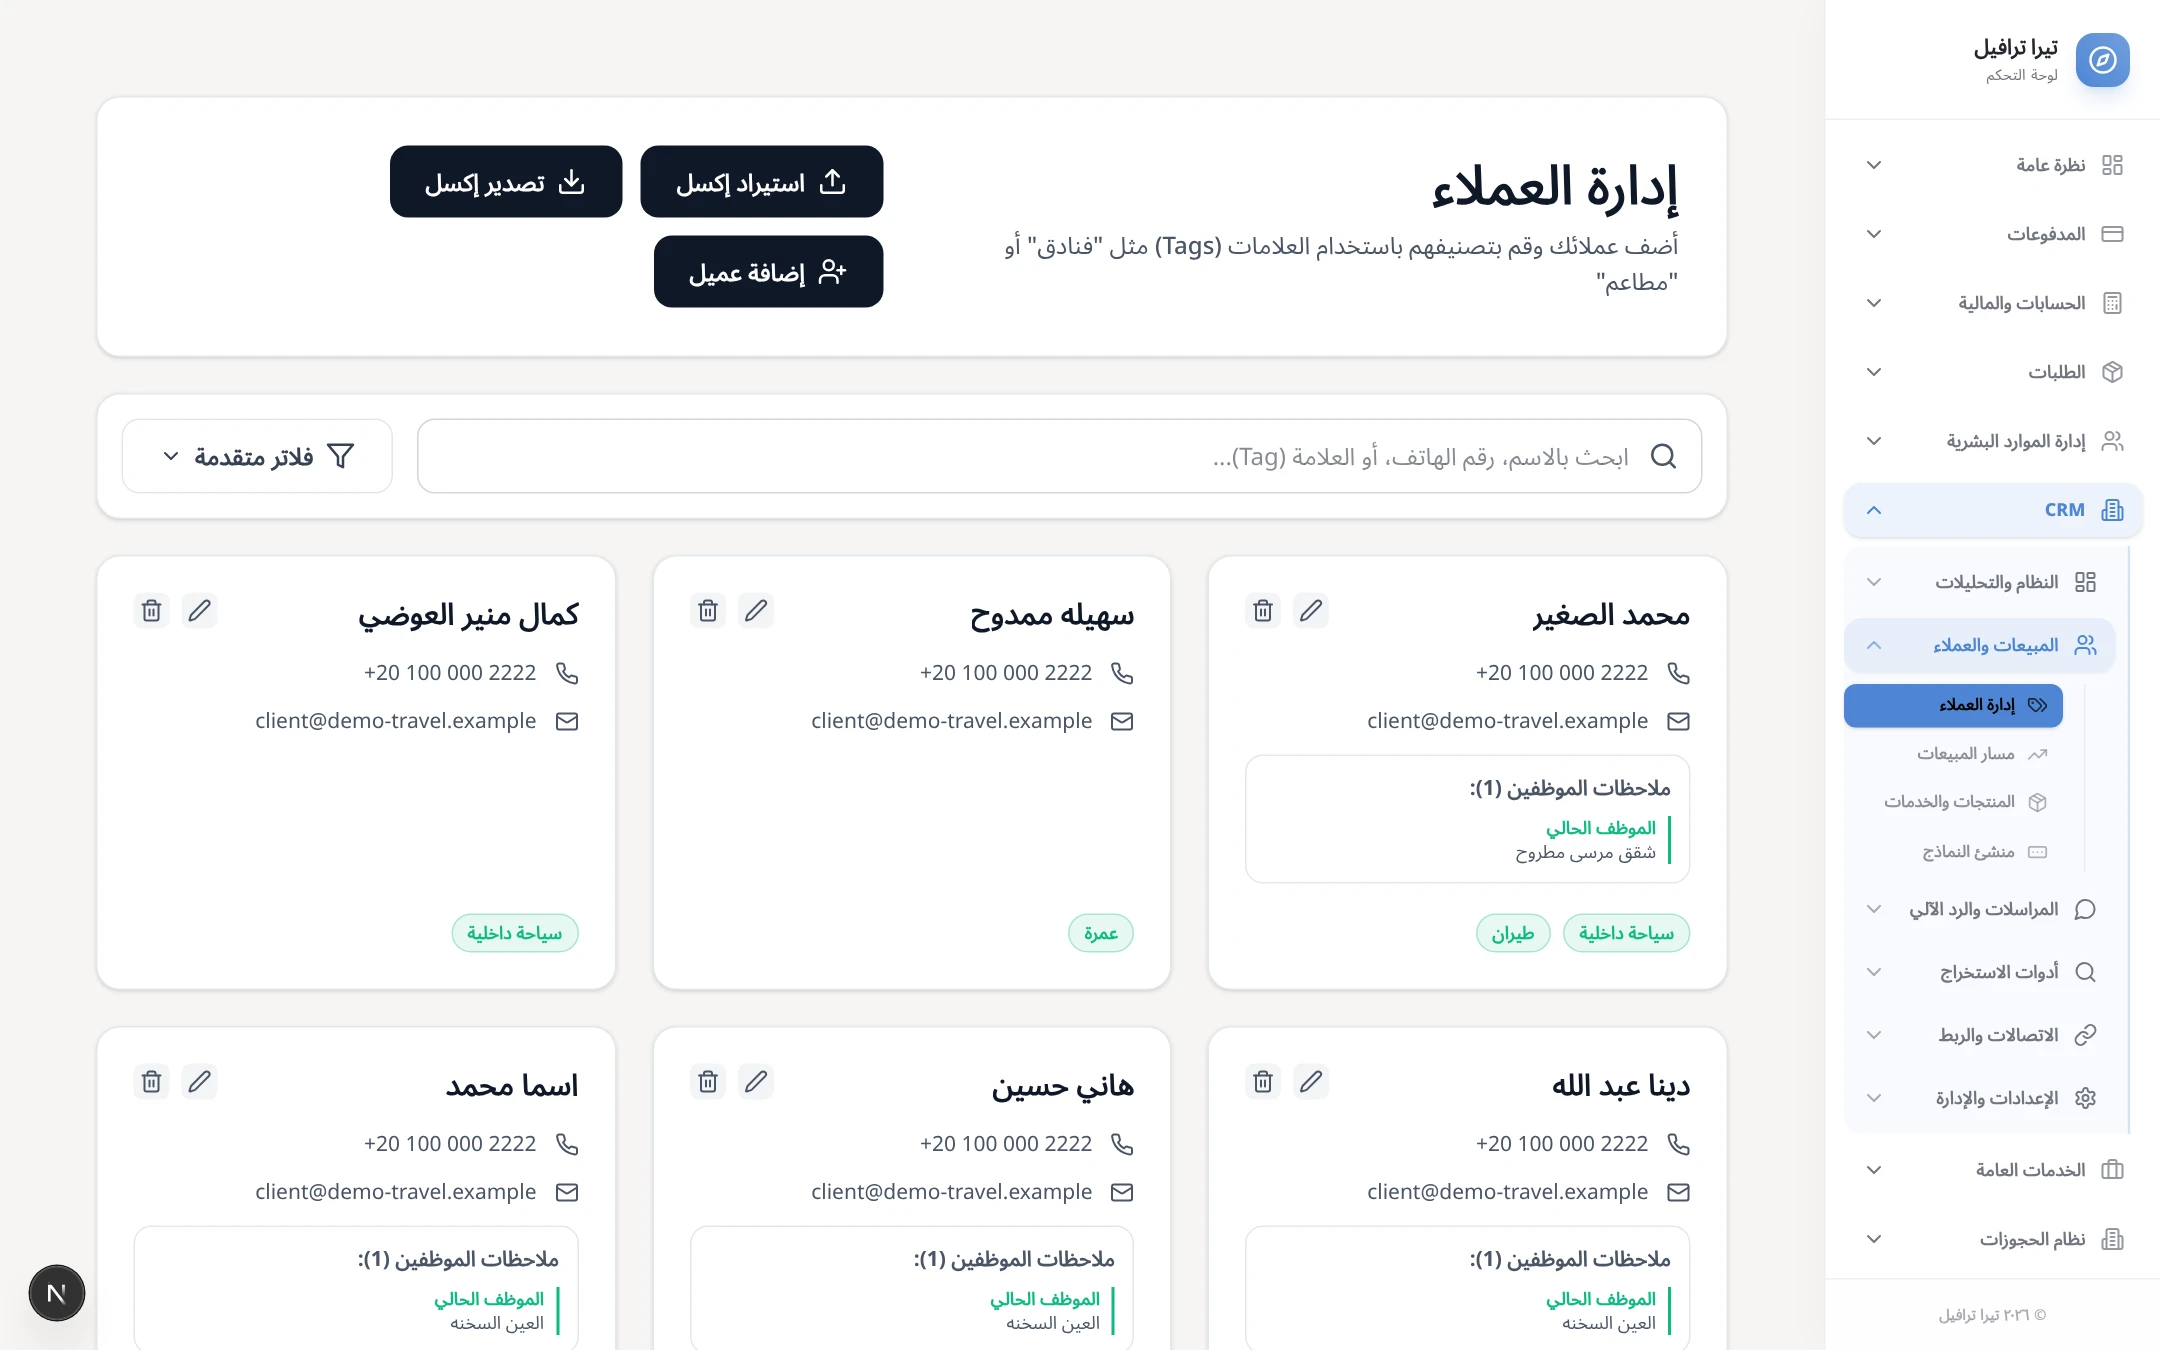The image size is (2160, 1350).
Task: Edit client محمد الصغير with pencil icon
Action: pos(1311,610)
